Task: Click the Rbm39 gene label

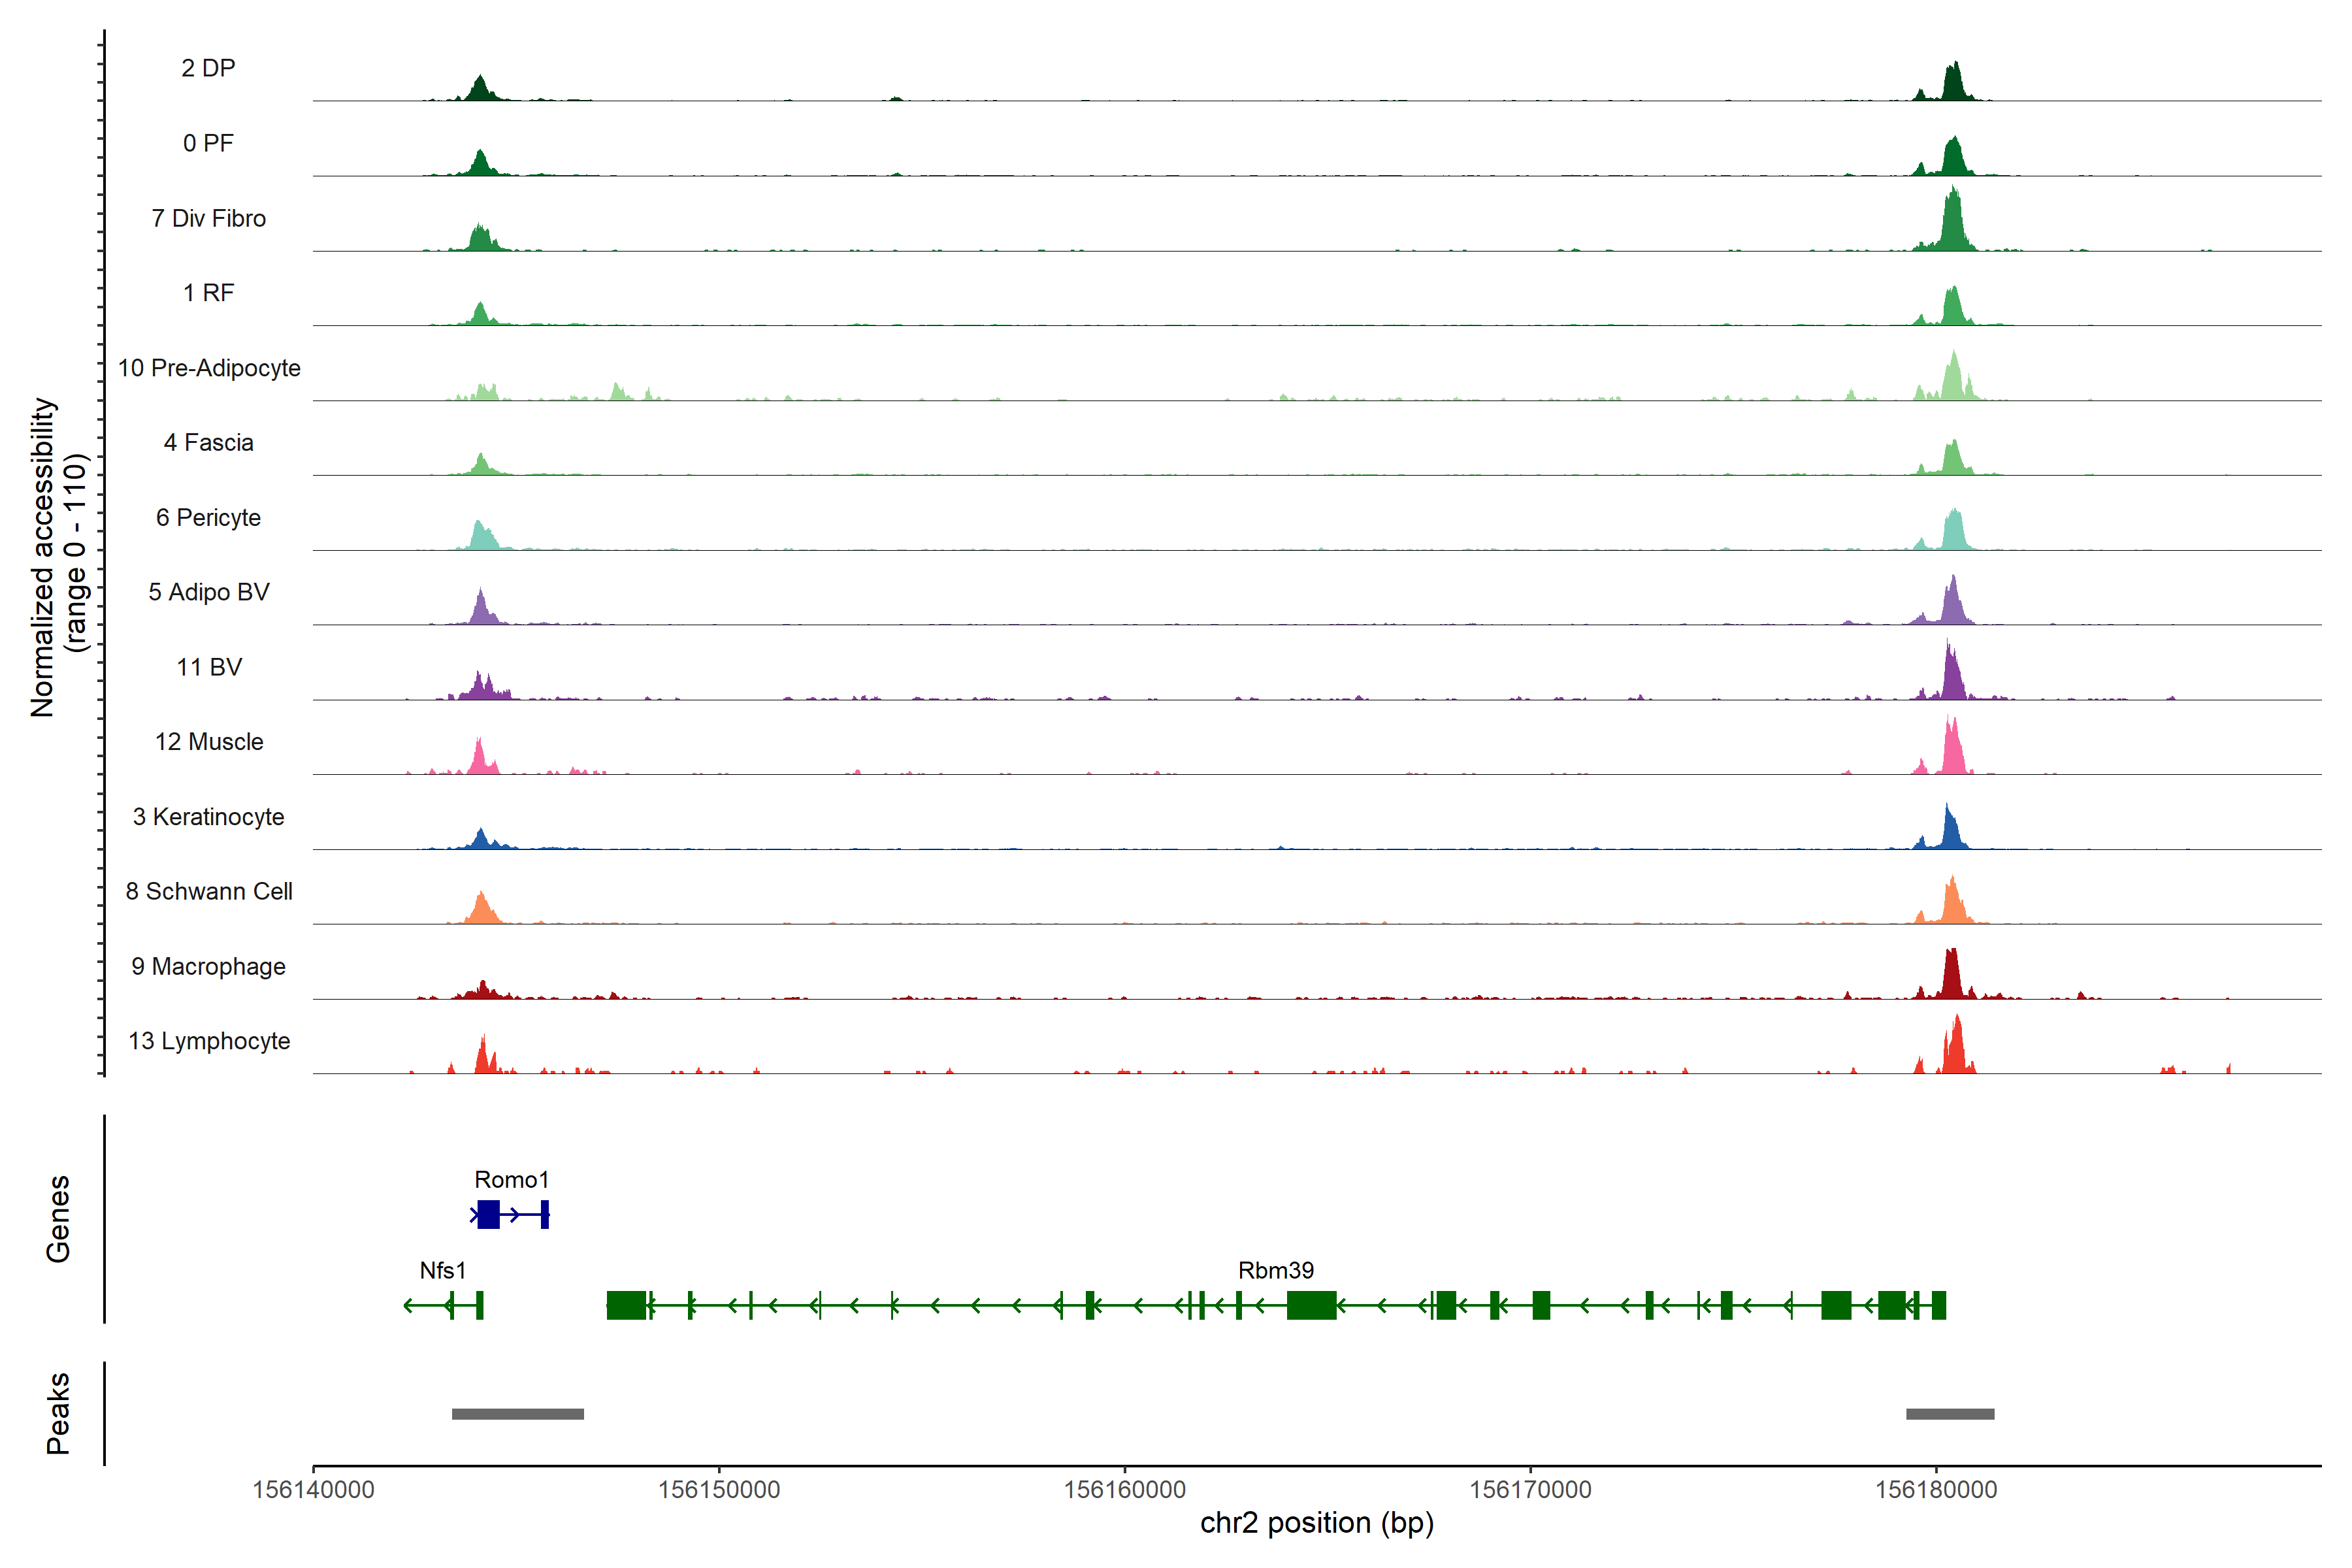Action: 1275,1270
